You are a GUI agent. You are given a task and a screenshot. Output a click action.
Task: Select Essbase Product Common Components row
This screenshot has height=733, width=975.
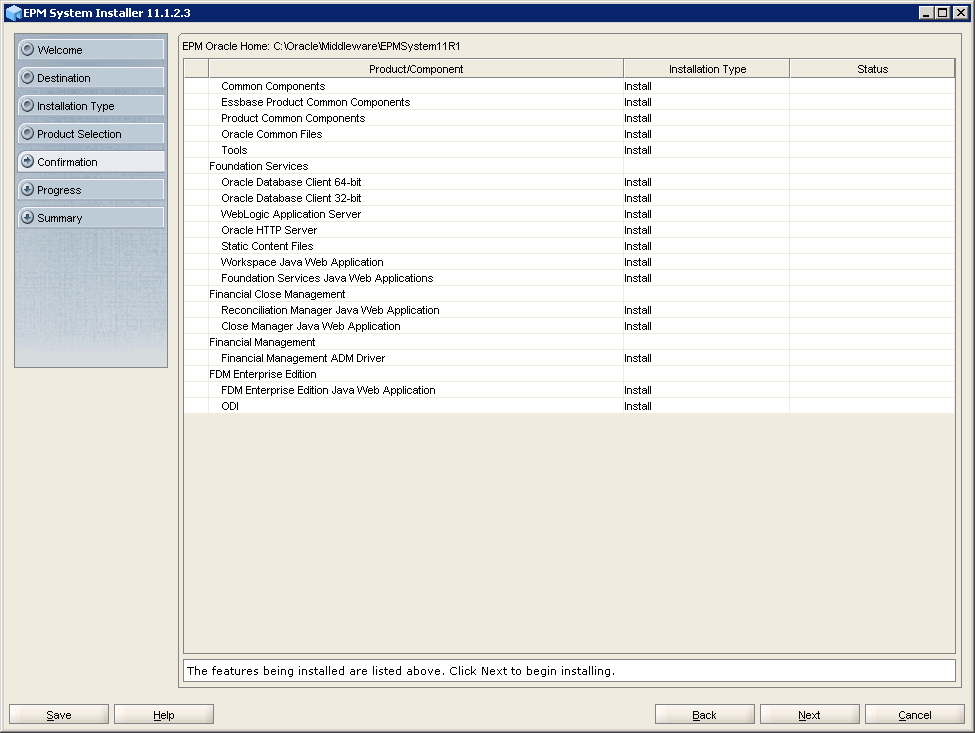pos(569,102)
